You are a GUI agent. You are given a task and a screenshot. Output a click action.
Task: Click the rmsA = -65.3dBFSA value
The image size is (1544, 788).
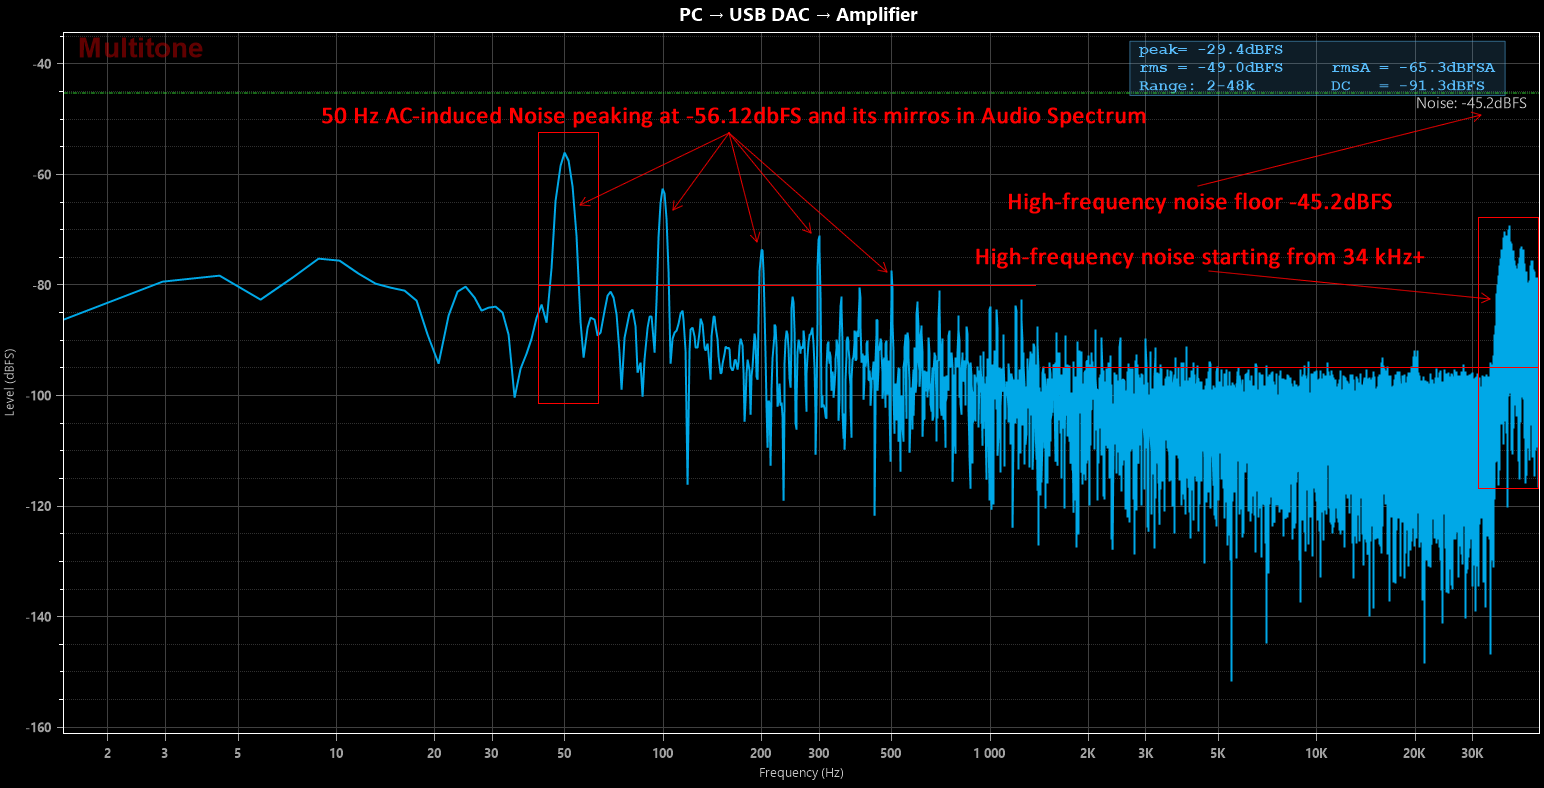[x=1412, y=68]
